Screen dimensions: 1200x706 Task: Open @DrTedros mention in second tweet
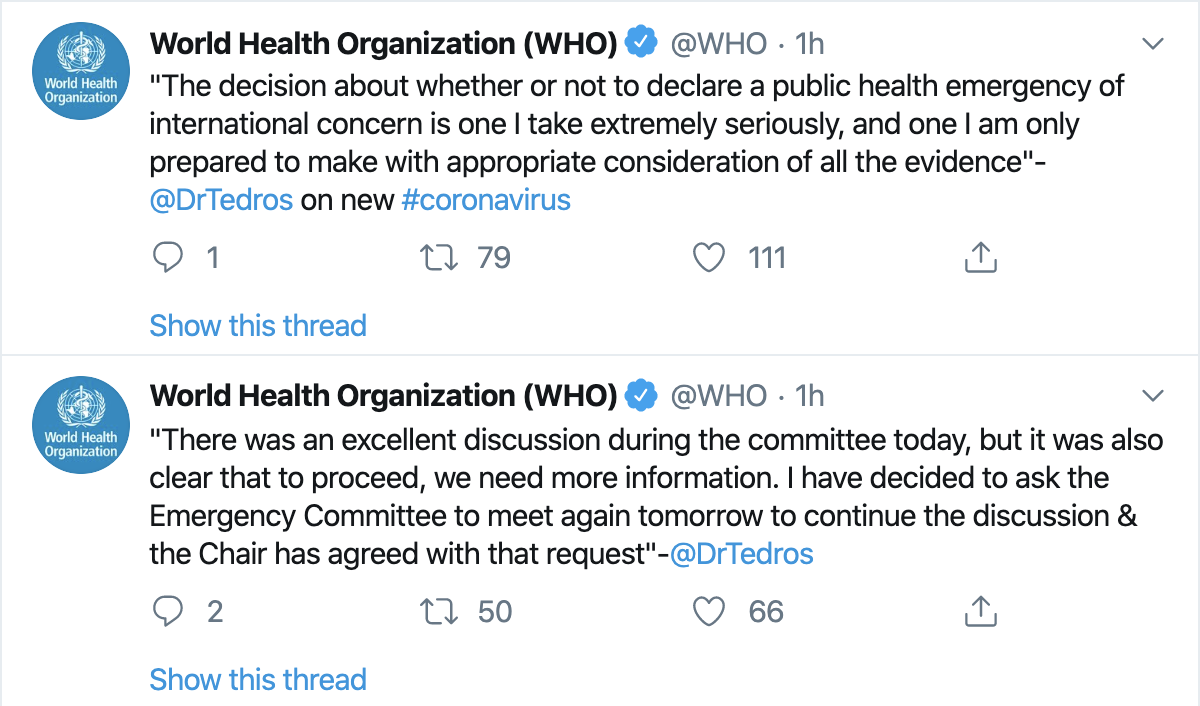741,553
